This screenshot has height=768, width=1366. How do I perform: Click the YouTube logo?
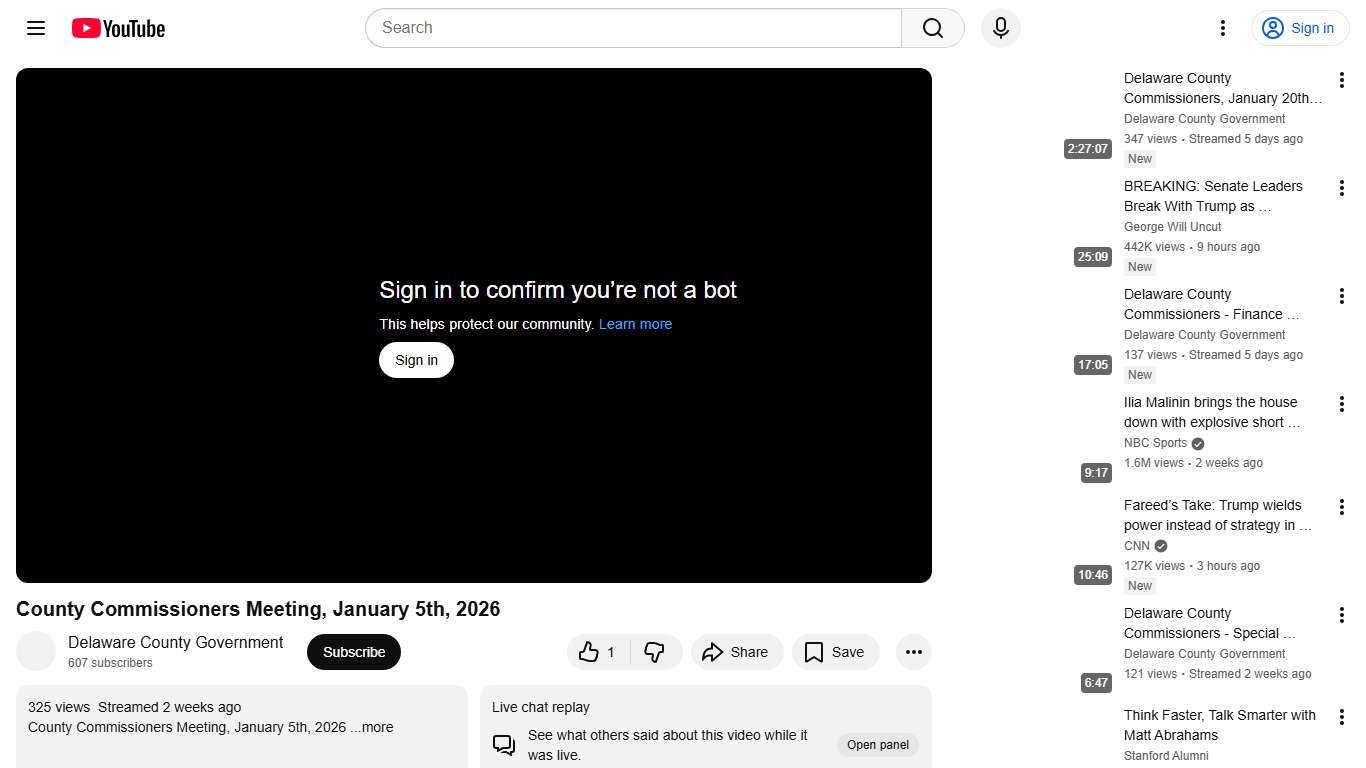click(118, 28)
